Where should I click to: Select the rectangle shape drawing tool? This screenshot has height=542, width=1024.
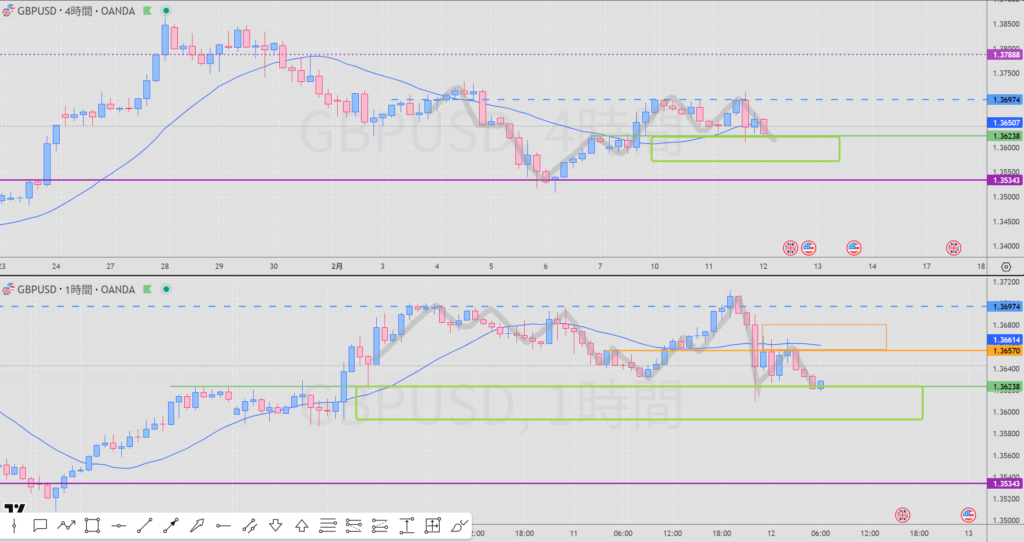pyautogui.click(x=92, y=524)
